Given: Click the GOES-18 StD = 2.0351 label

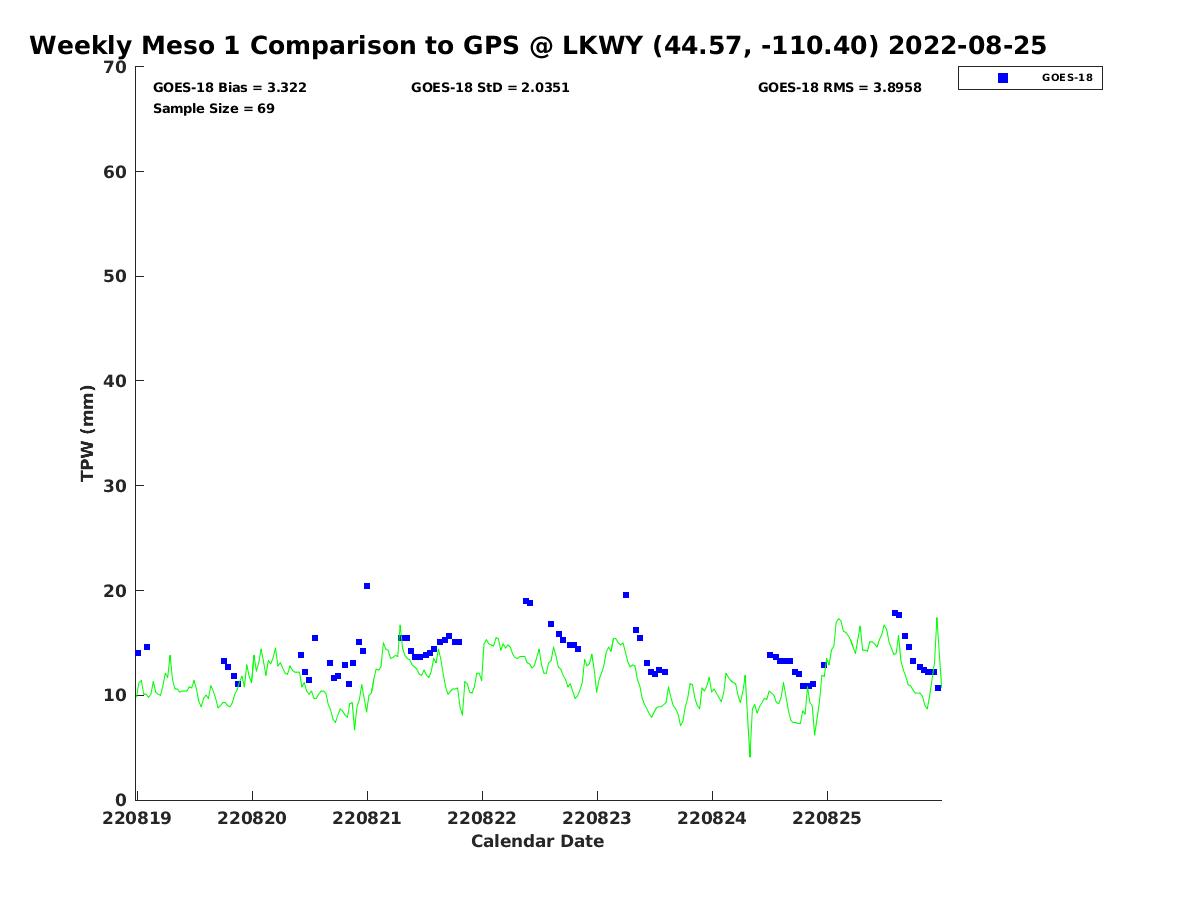Looking at the screenshot, I should pyautogui.click(x=490, y=88).
